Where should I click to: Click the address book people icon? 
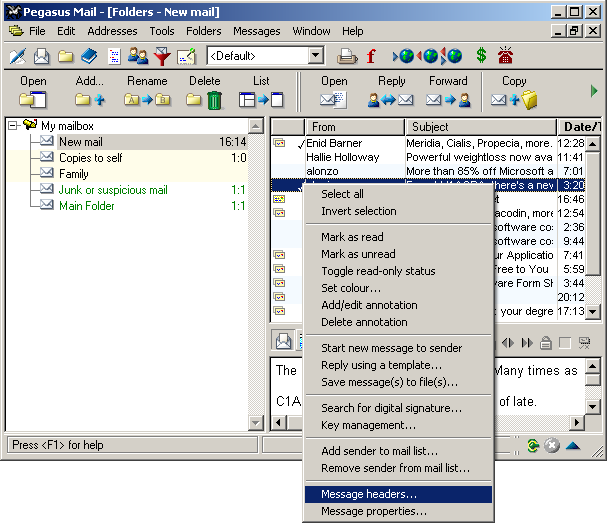138,56
